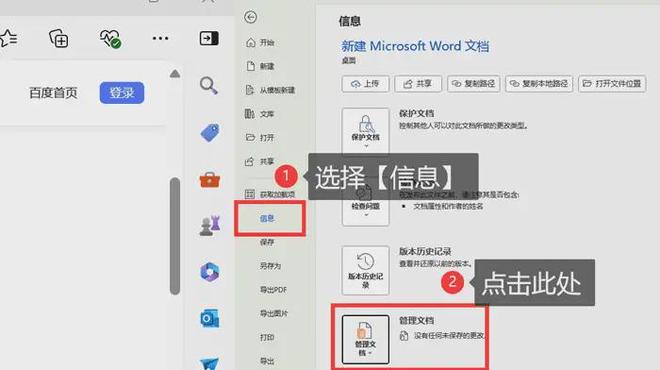
Task: Open the chess games sidebar icon
Action: point(210,226)
